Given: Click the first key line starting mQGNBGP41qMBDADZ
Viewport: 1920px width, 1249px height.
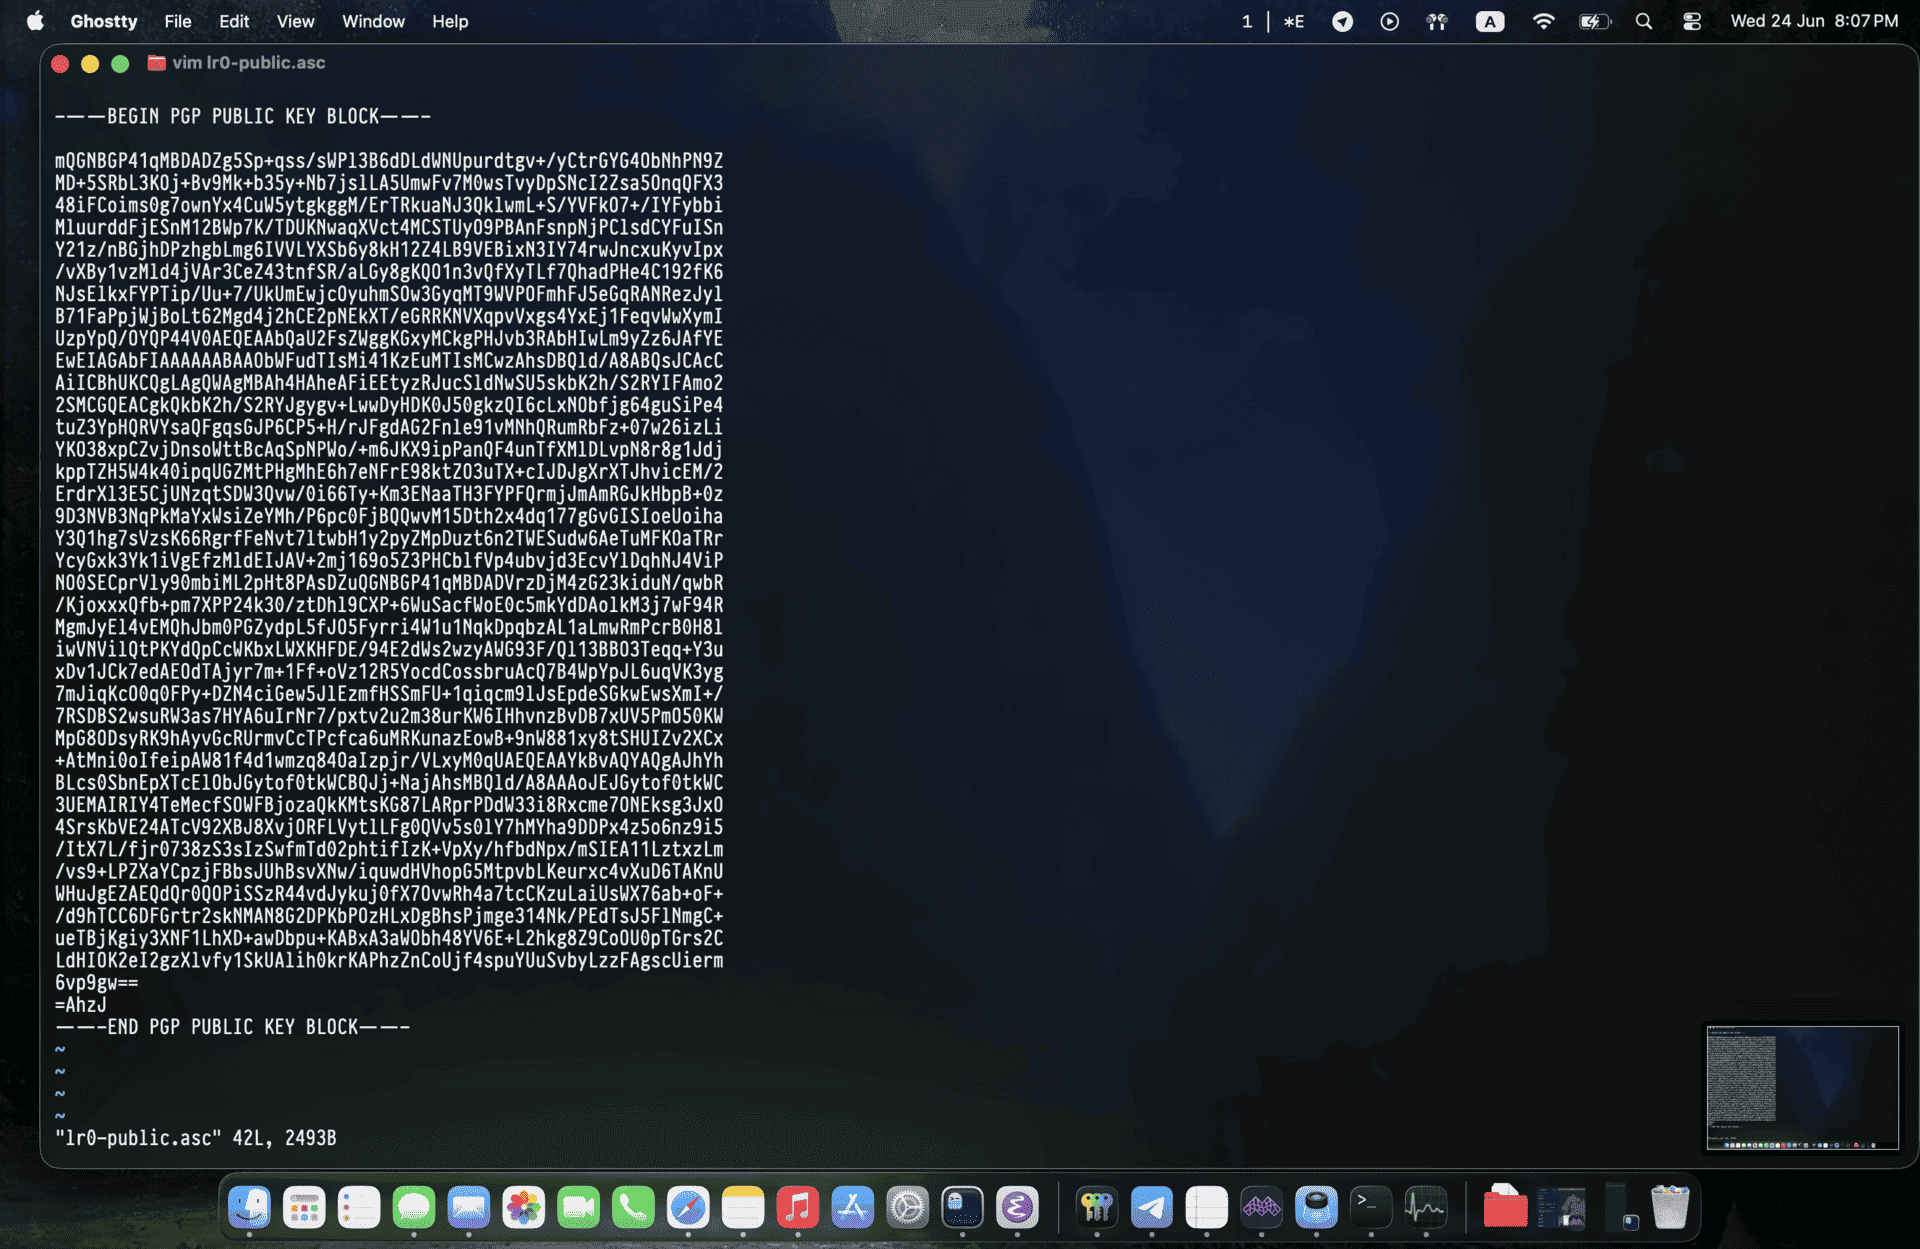Looking at the screenshot, I should coord(389,161).
